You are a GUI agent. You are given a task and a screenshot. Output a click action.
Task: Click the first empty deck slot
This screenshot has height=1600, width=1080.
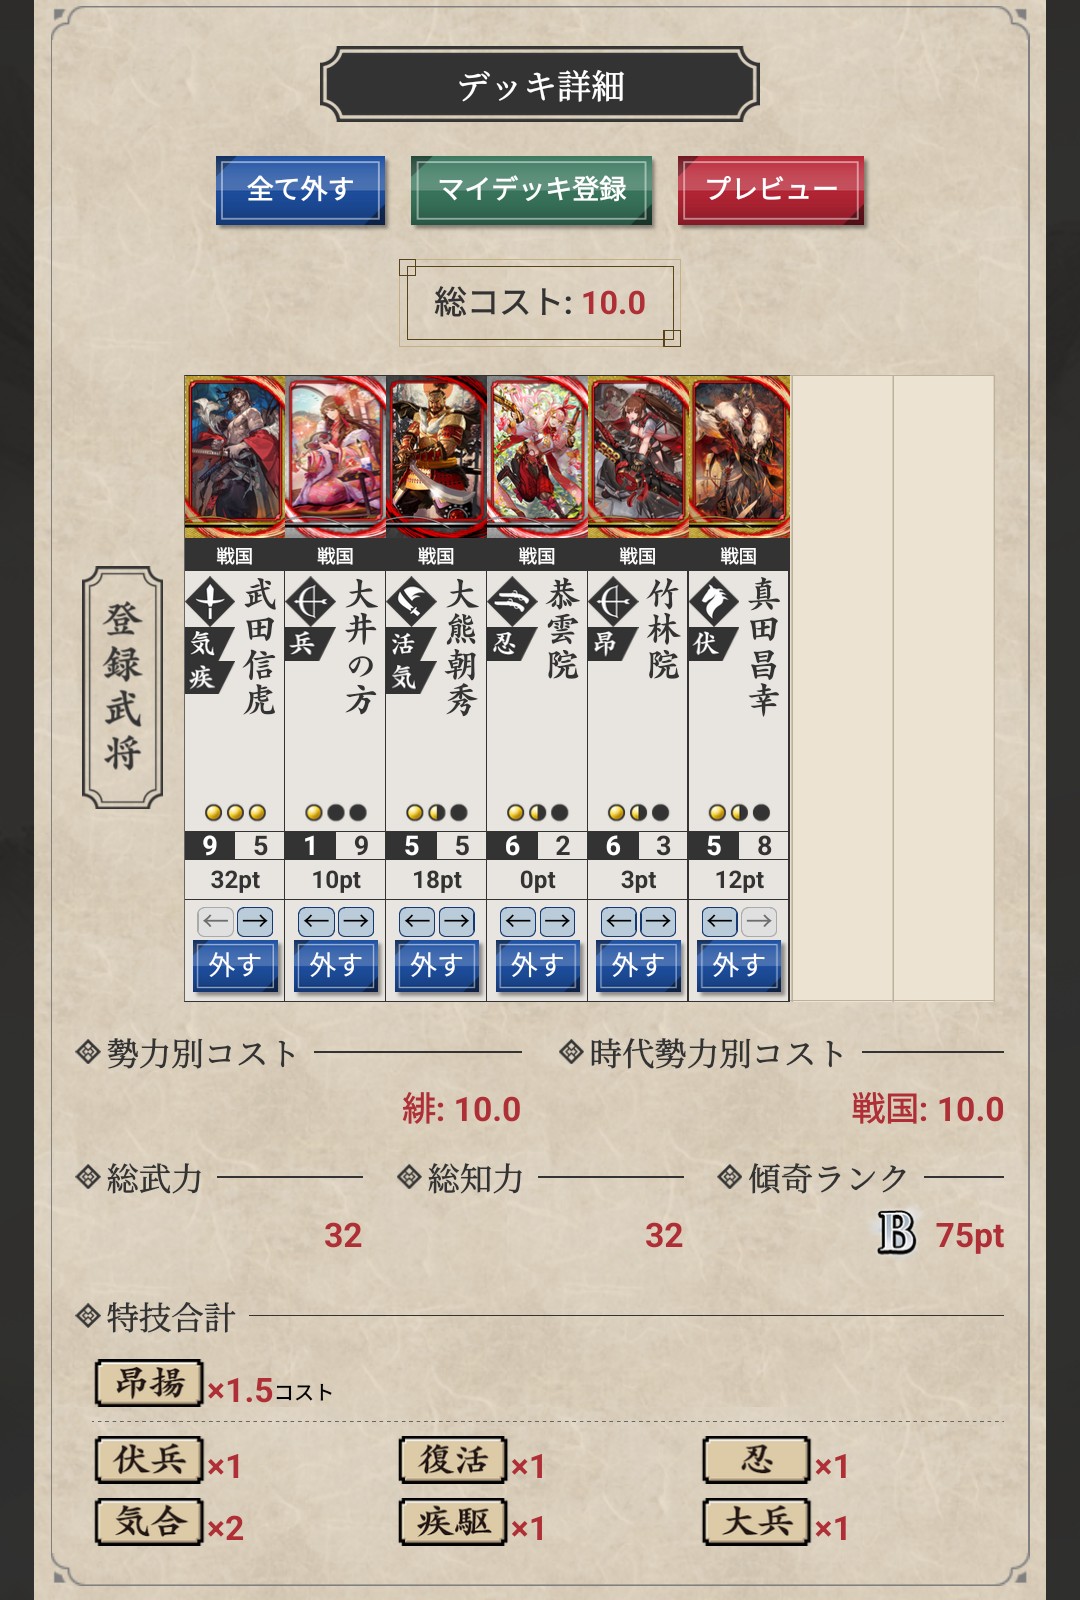coord(842,688)
